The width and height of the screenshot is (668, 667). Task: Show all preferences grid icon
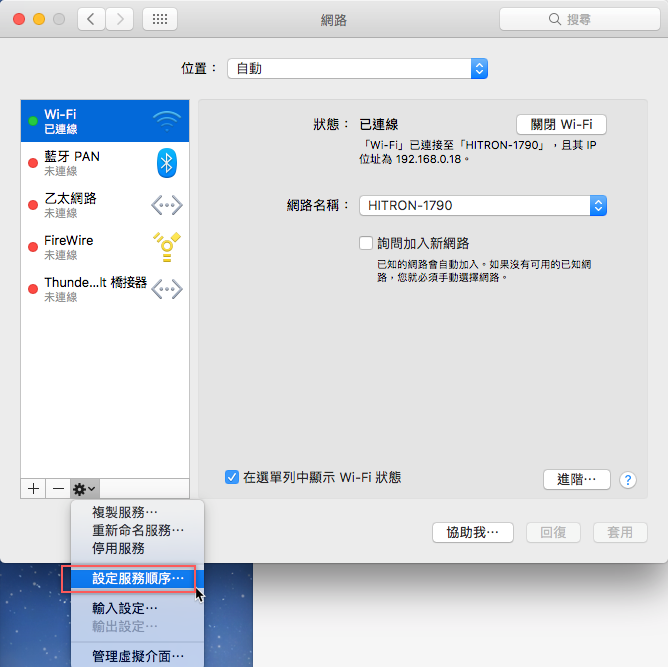coord(160,19)
